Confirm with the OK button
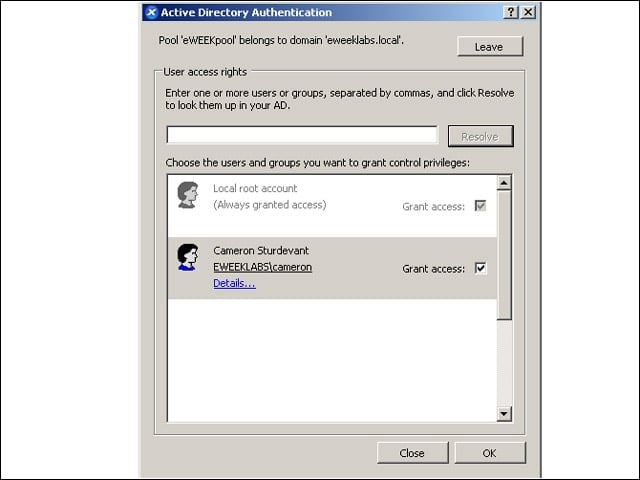Viewport: 640px width, 480px height. [x=490, y=453]
